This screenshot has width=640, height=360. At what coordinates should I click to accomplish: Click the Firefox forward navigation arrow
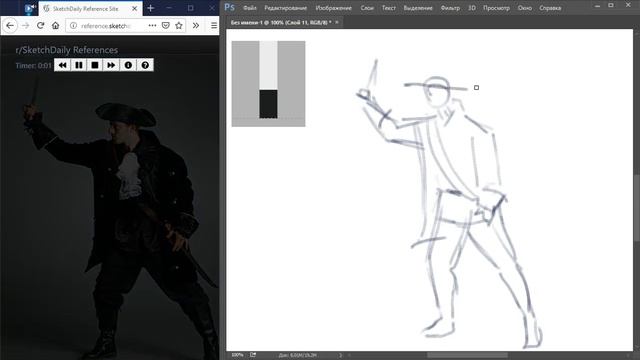point(25,26)
